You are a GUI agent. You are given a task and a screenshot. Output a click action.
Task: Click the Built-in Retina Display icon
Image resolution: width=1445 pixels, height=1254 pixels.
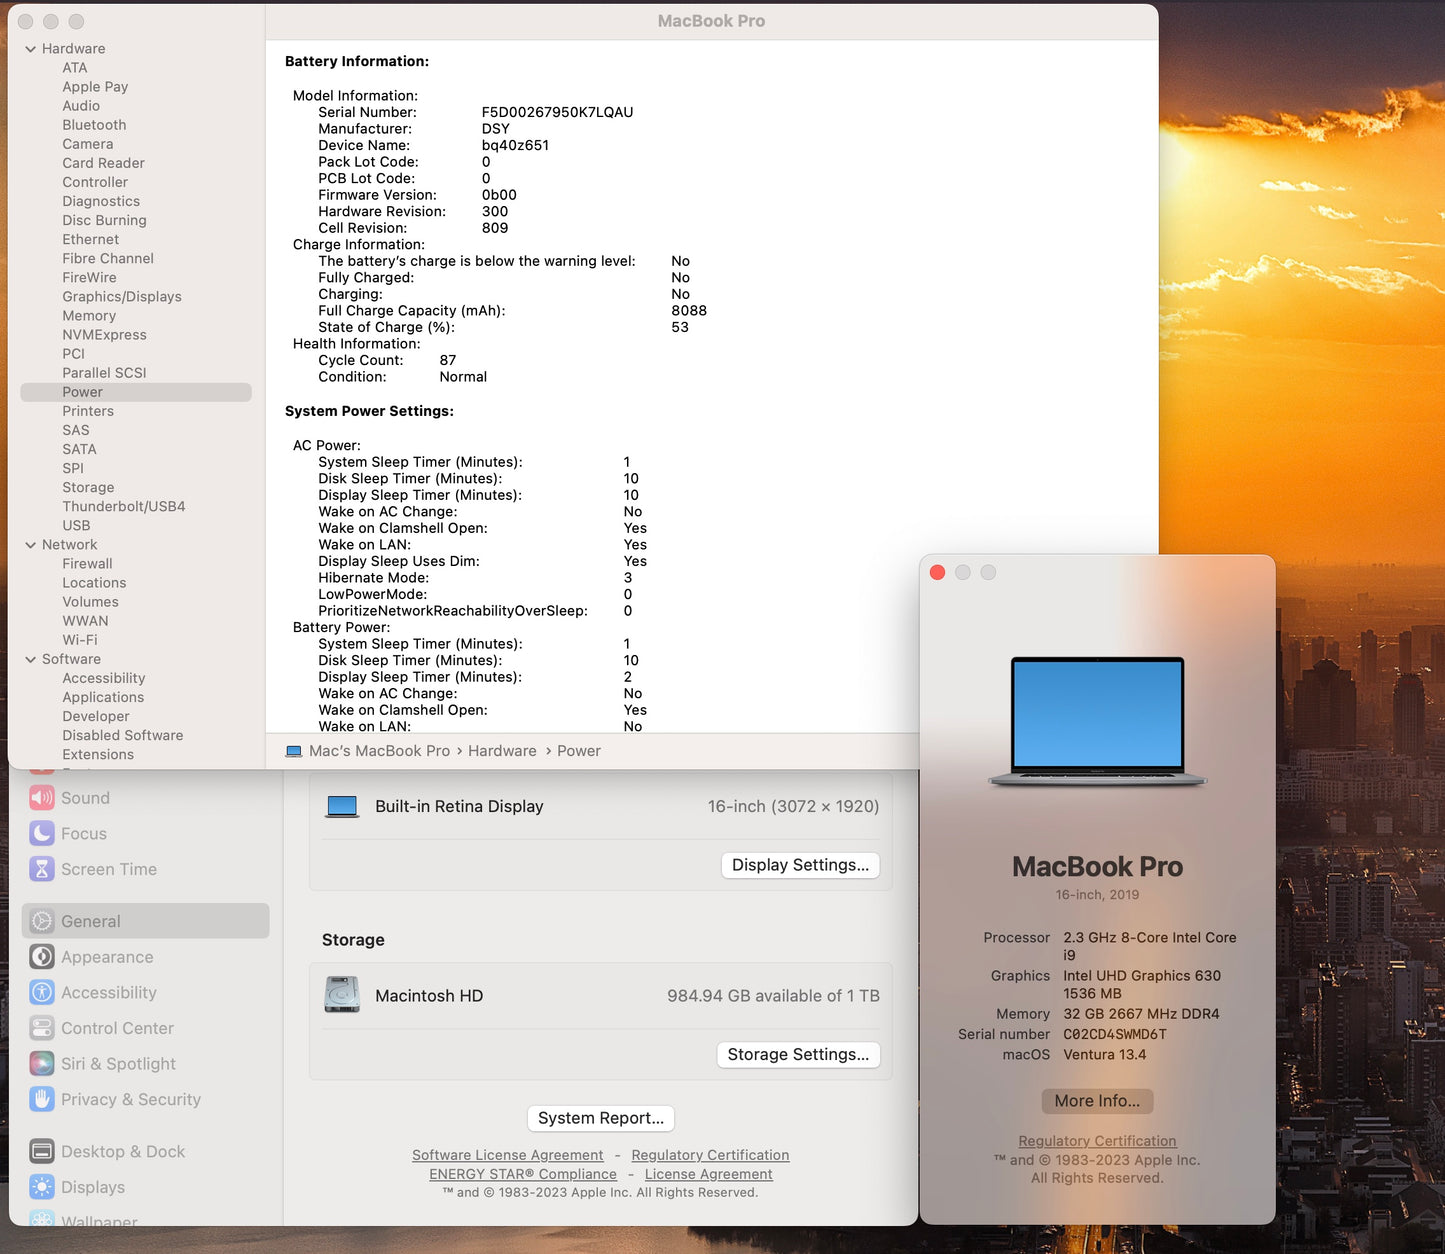coord(343,806)
